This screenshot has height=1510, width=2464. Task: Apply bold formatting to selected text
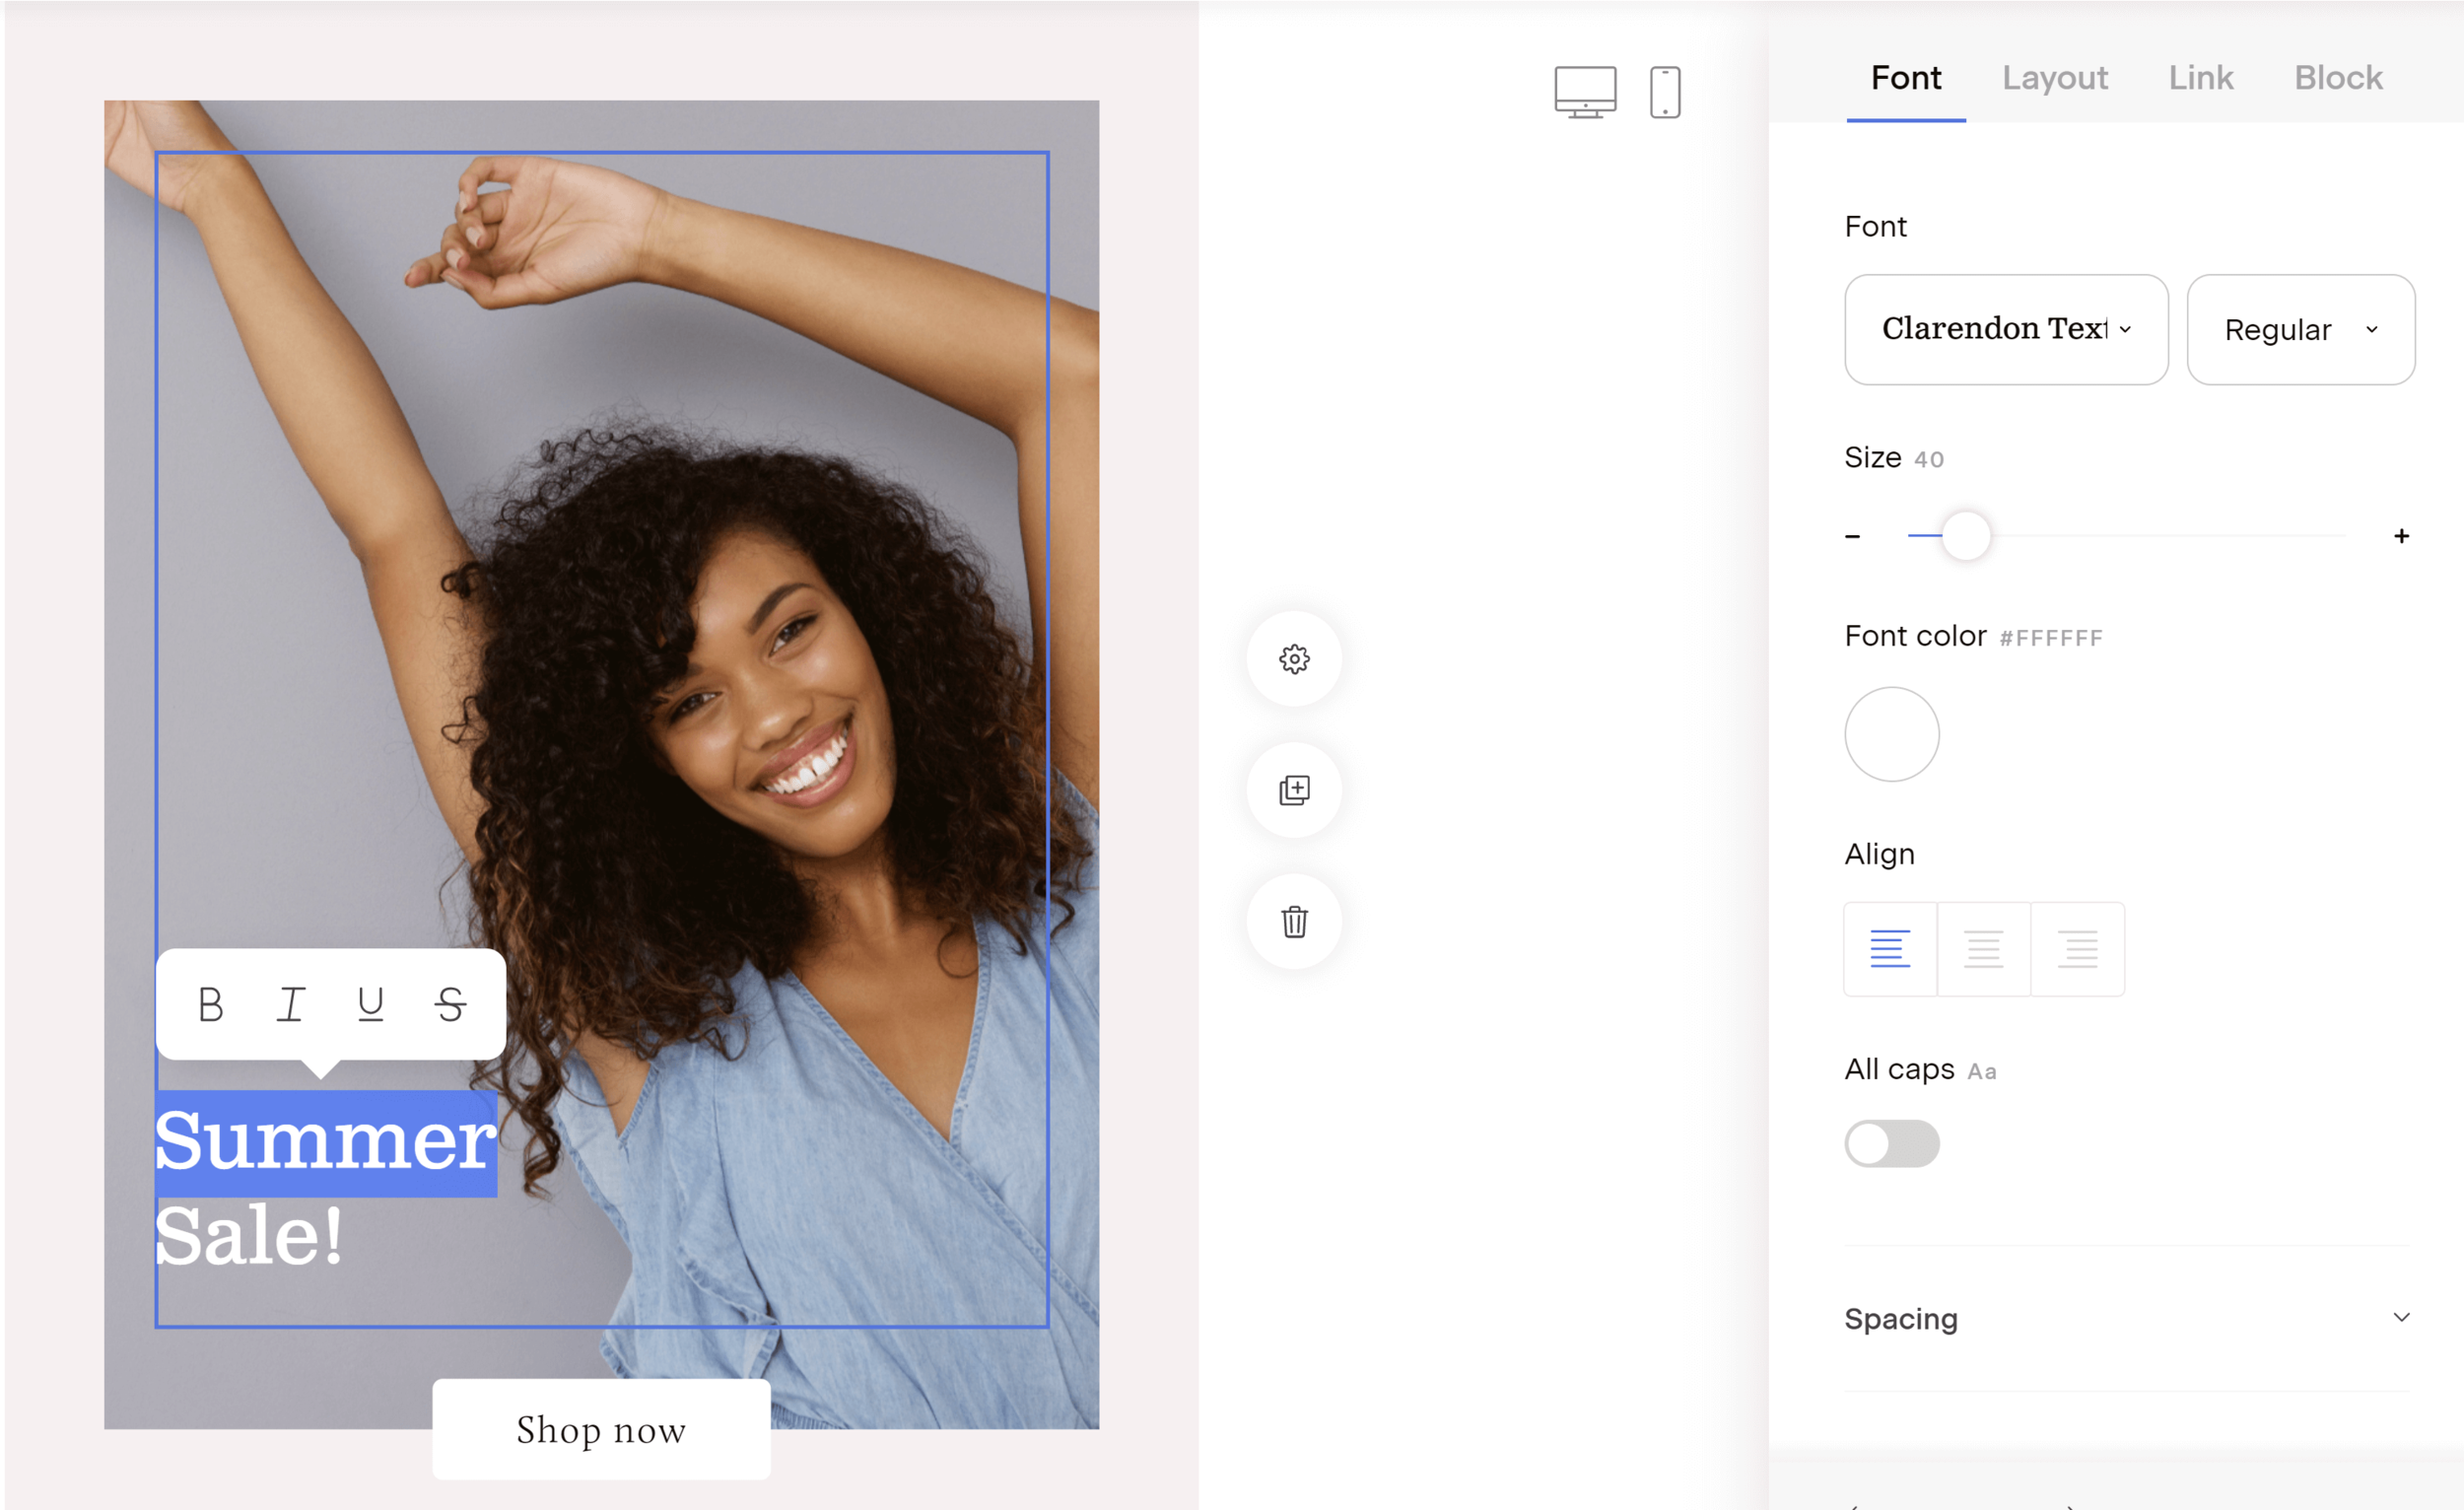pyautogui.click(x=210, y=1004)
